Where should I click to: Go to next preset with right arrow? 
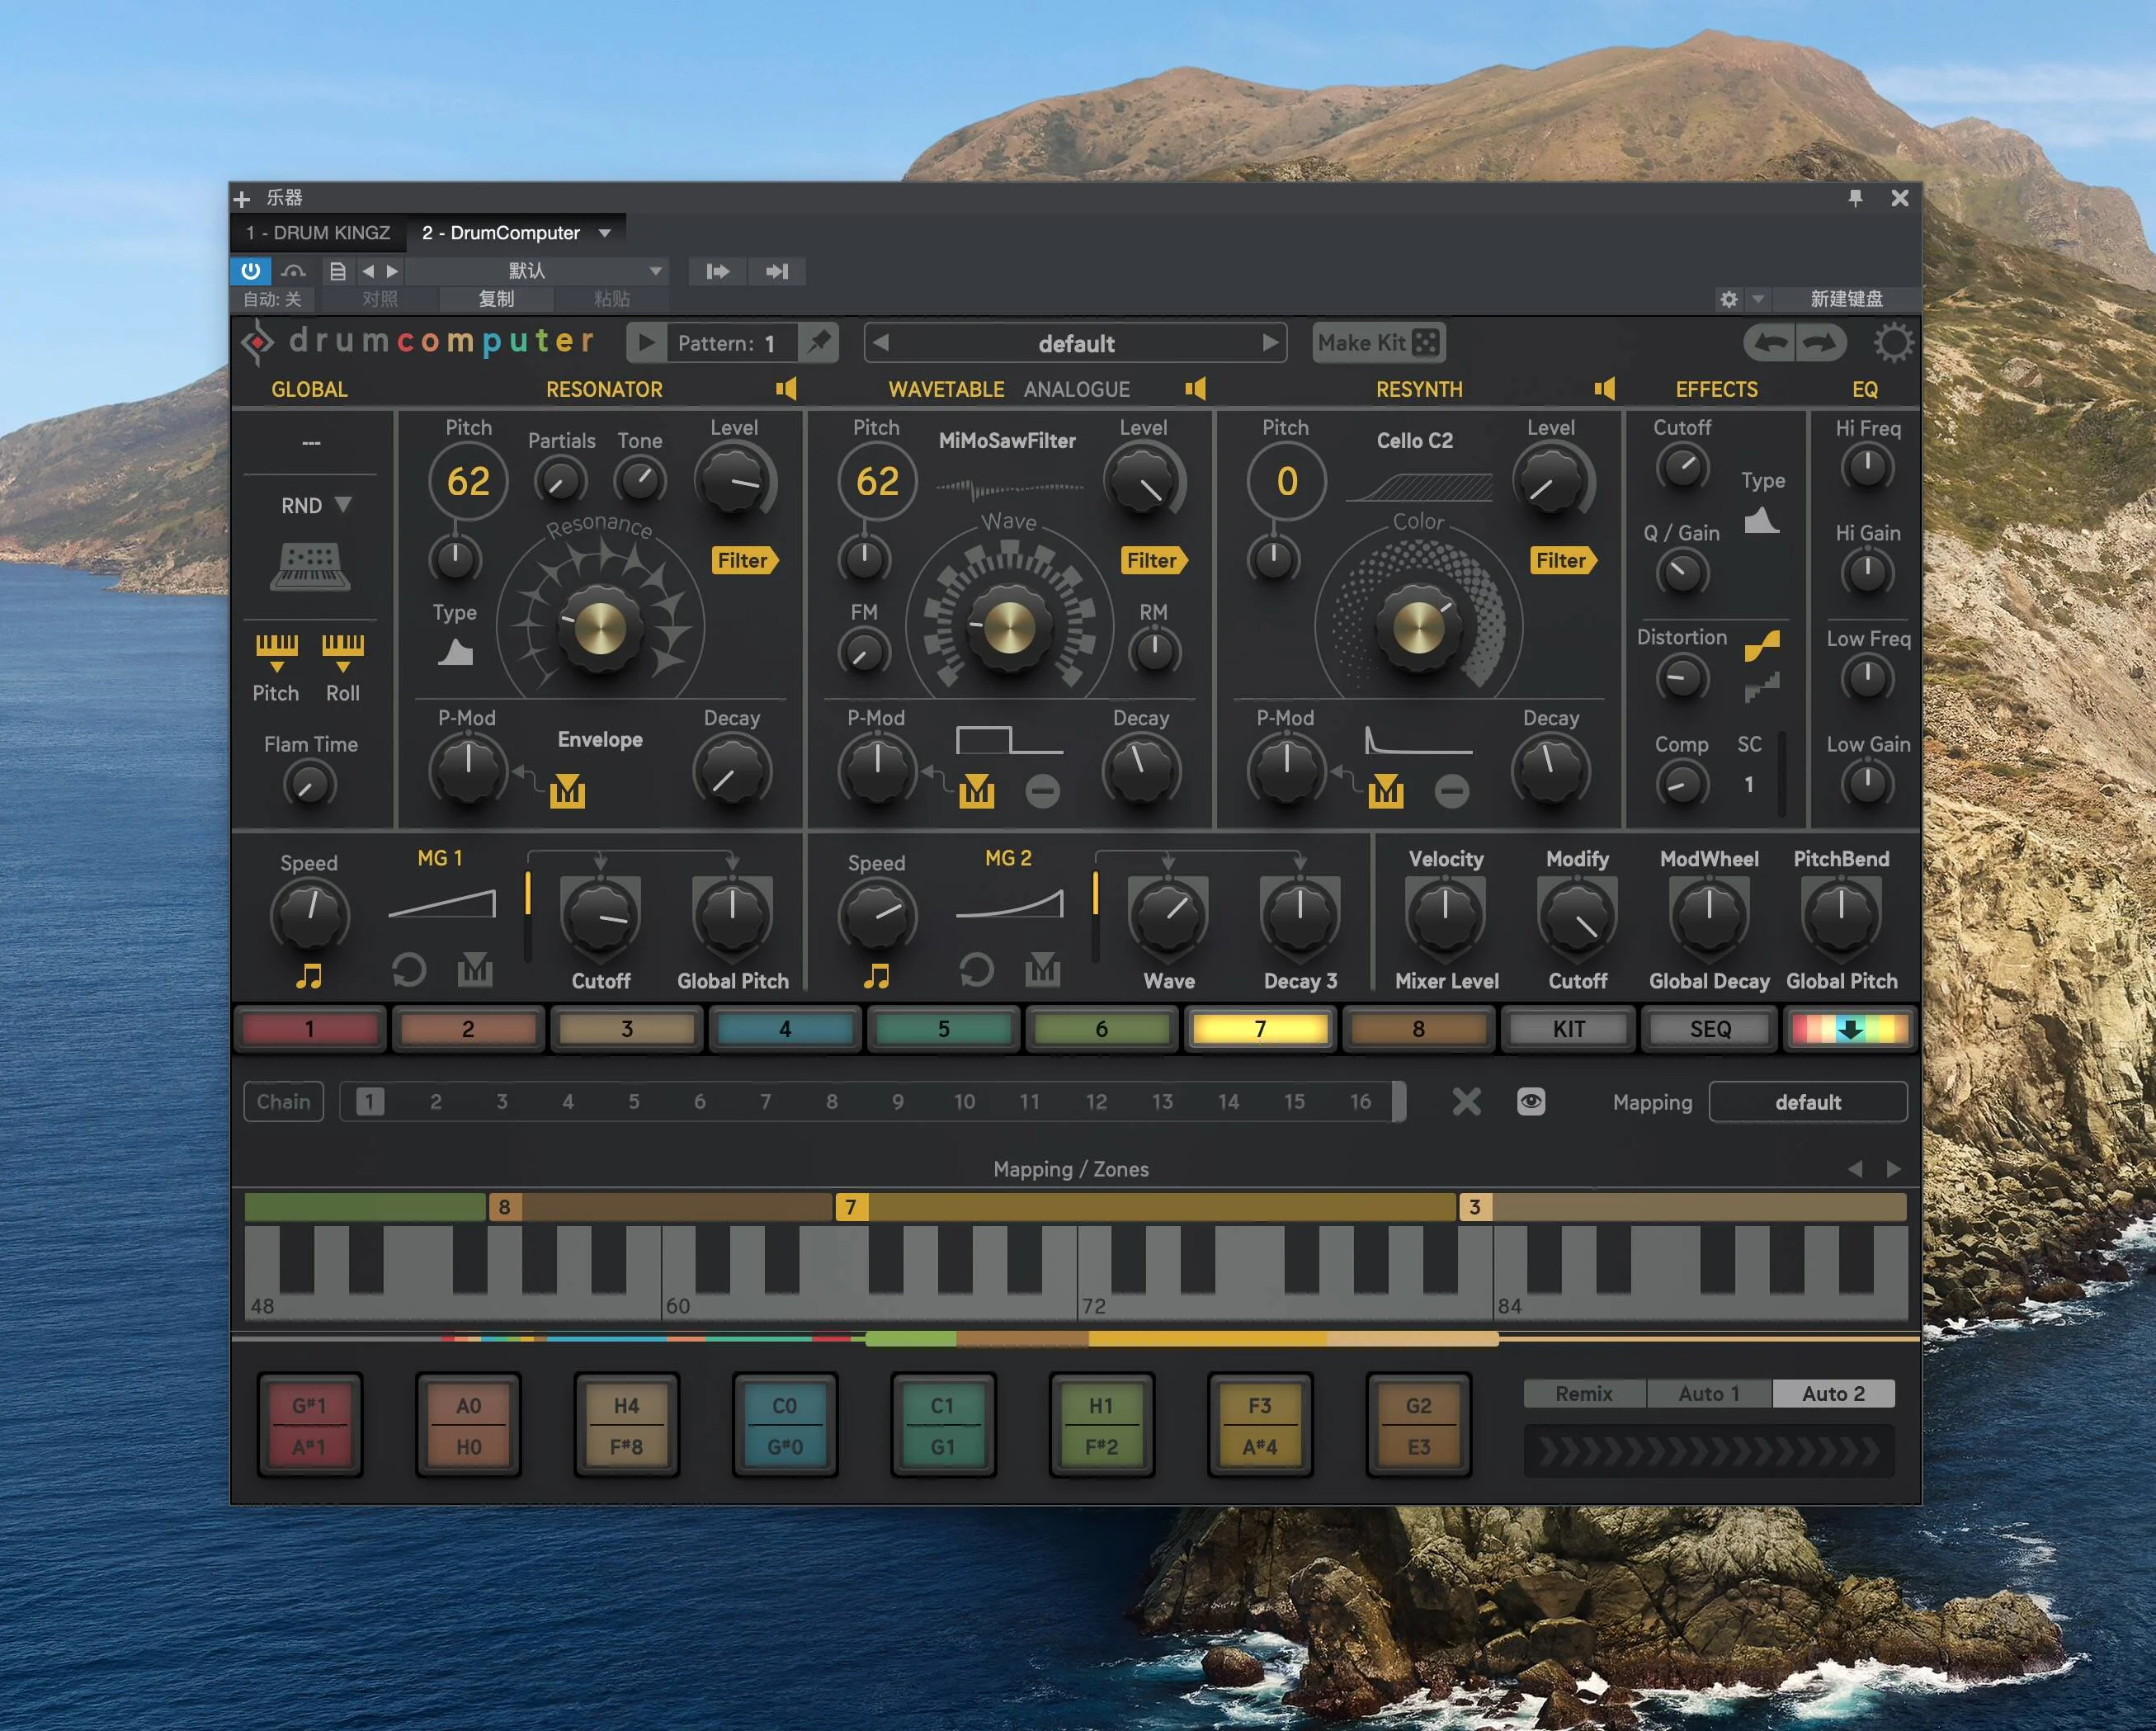1270,343
